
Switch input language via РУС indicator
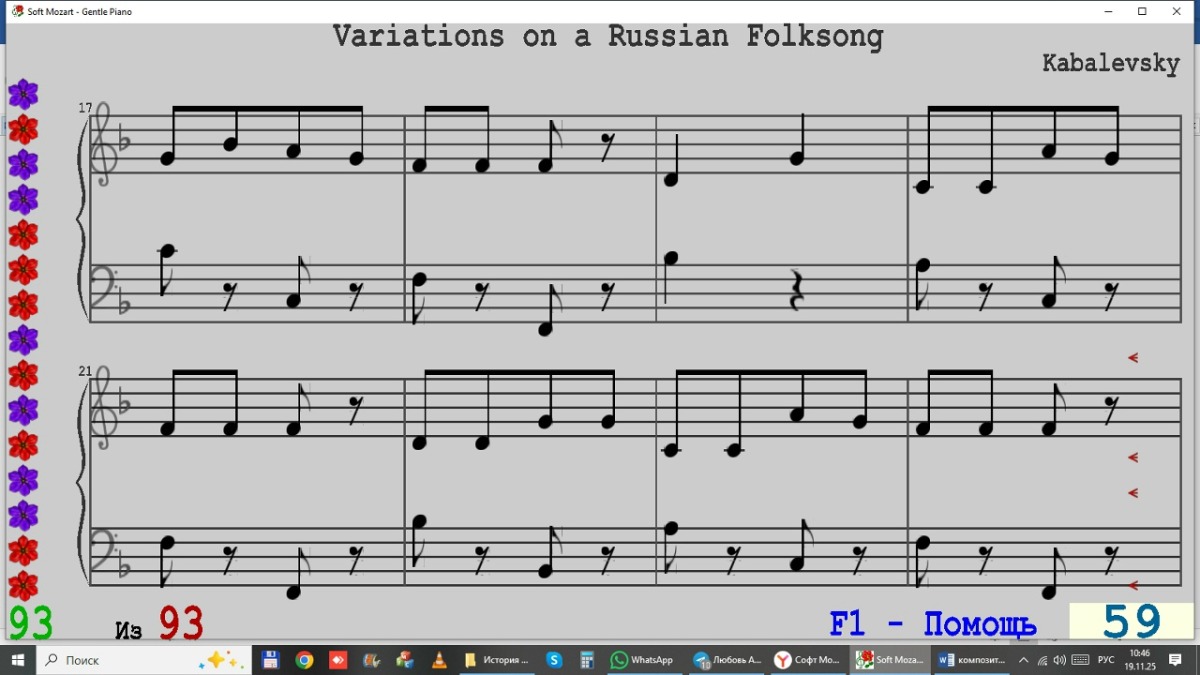pos(1106,660)
